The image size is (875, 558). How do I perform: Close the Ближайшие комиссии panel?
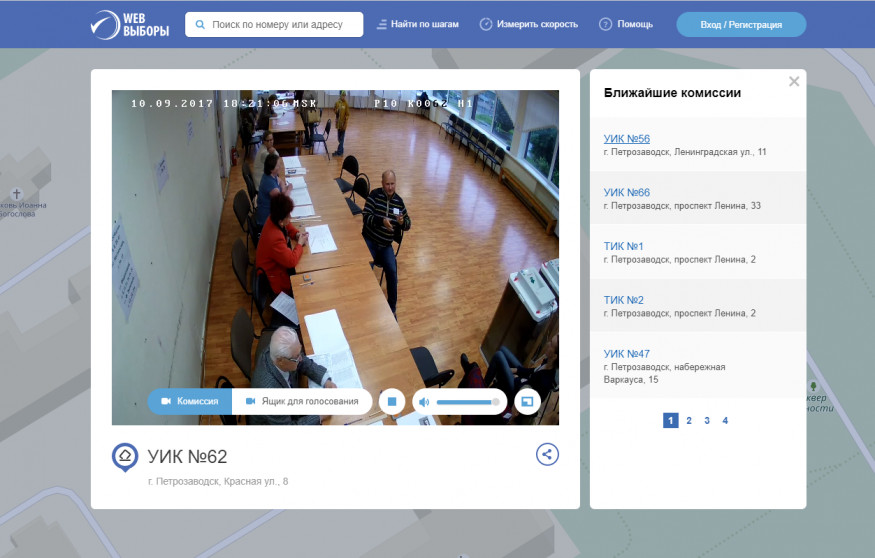coord(794,82)
